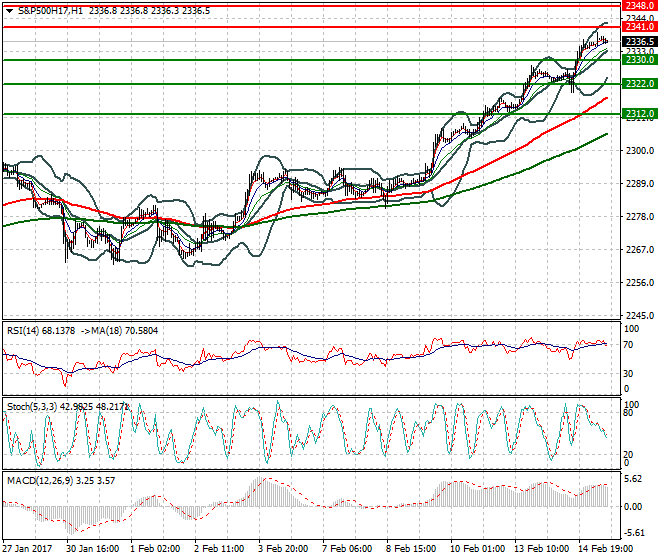Image resolution: width=660 pixels, height=560 pixels.
Task: Click the 1 Feb 02:00 time label
Action: (155, 549)
